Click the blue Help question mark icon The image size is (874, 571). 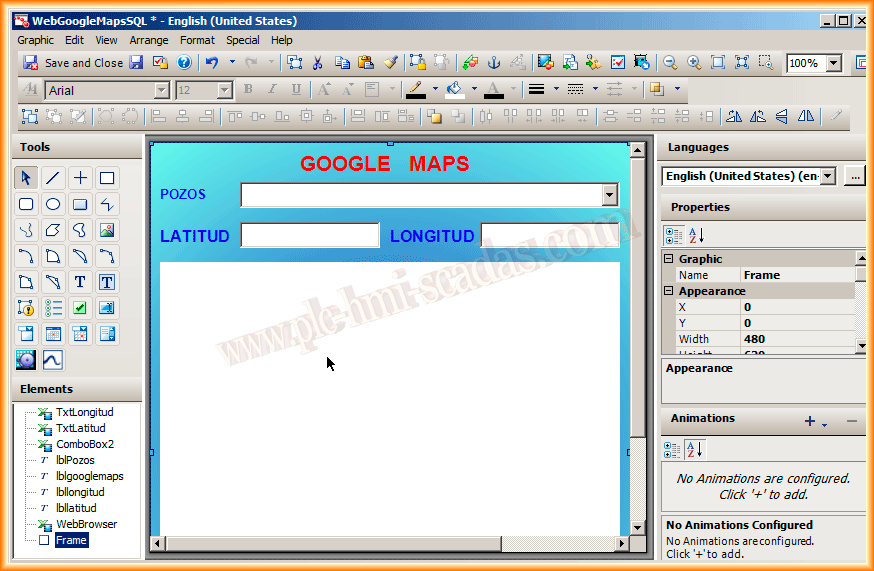click(184, 63)
